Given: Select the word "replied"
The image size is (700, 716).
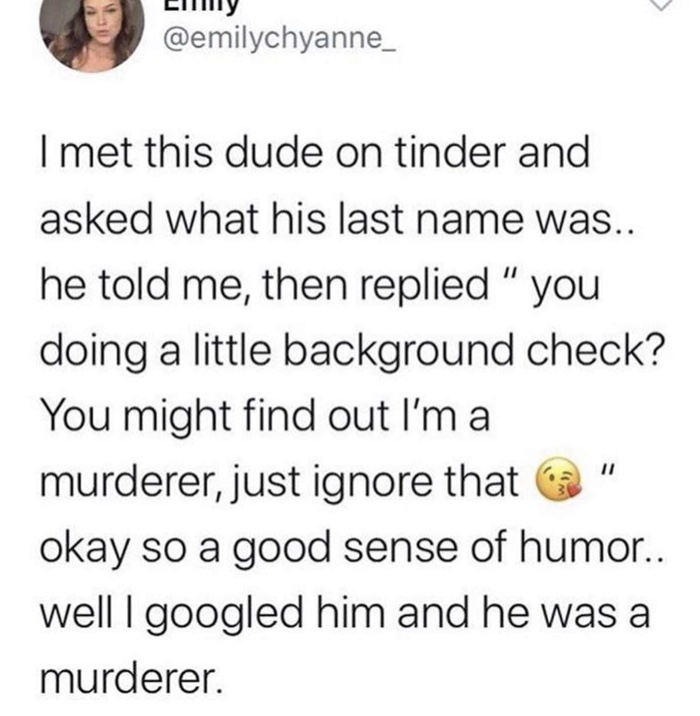Looking at the screenshot, I should pos(424,286).
